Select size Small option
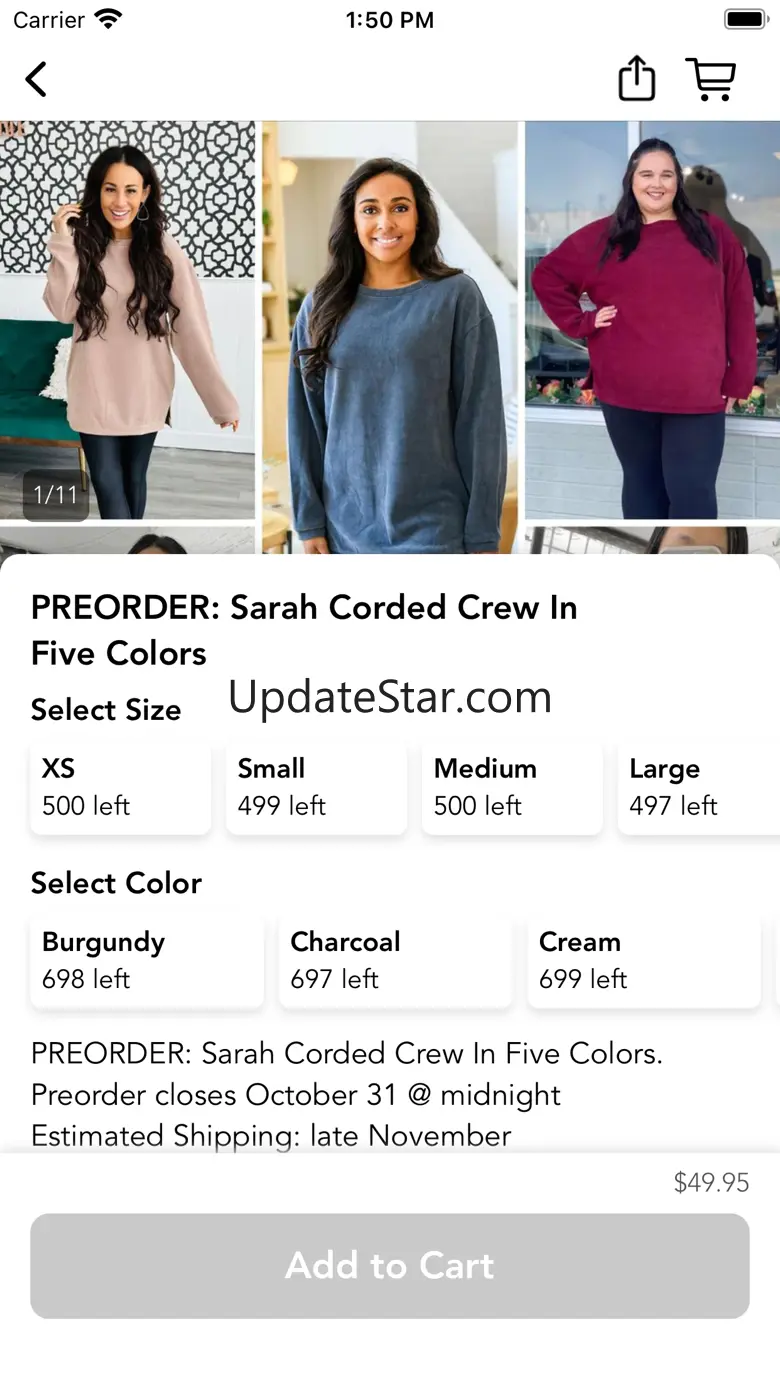 click(317, 787)
